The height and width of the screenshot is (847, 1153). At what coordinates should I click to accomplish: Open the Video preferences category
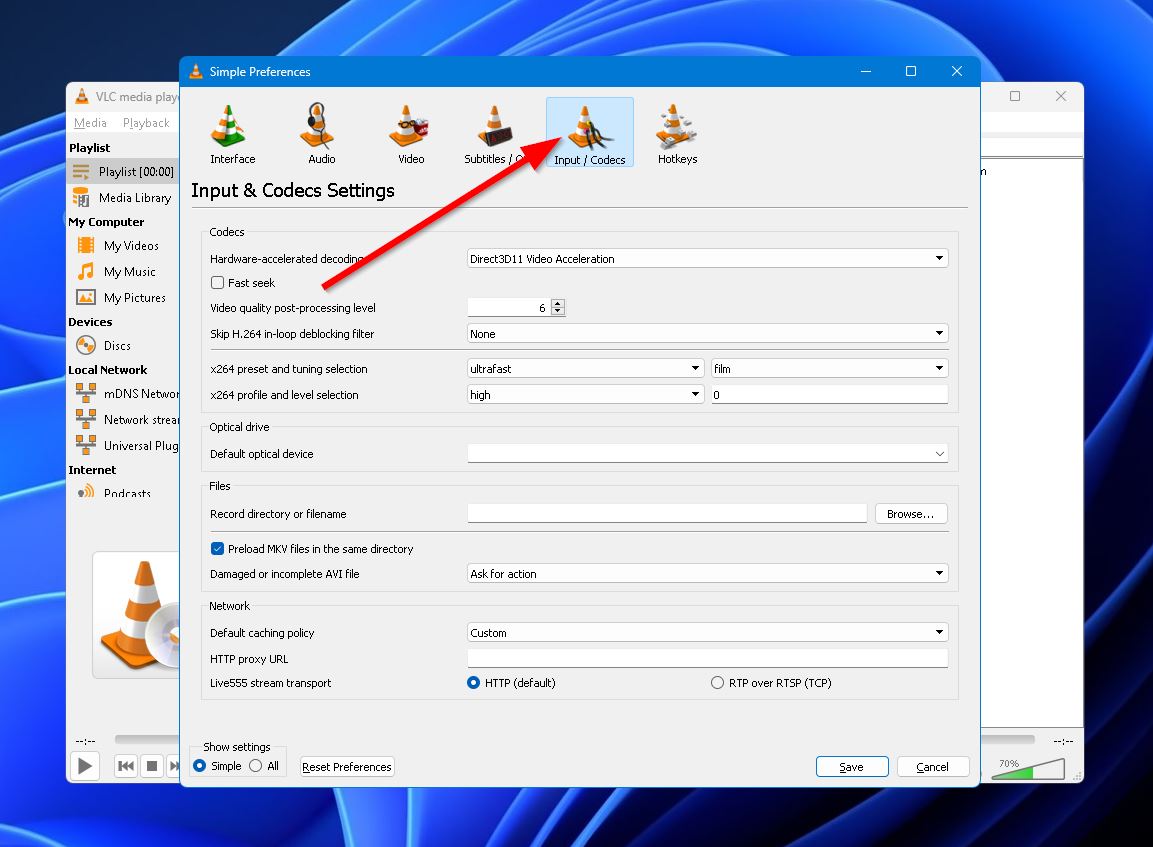point(410,134)
